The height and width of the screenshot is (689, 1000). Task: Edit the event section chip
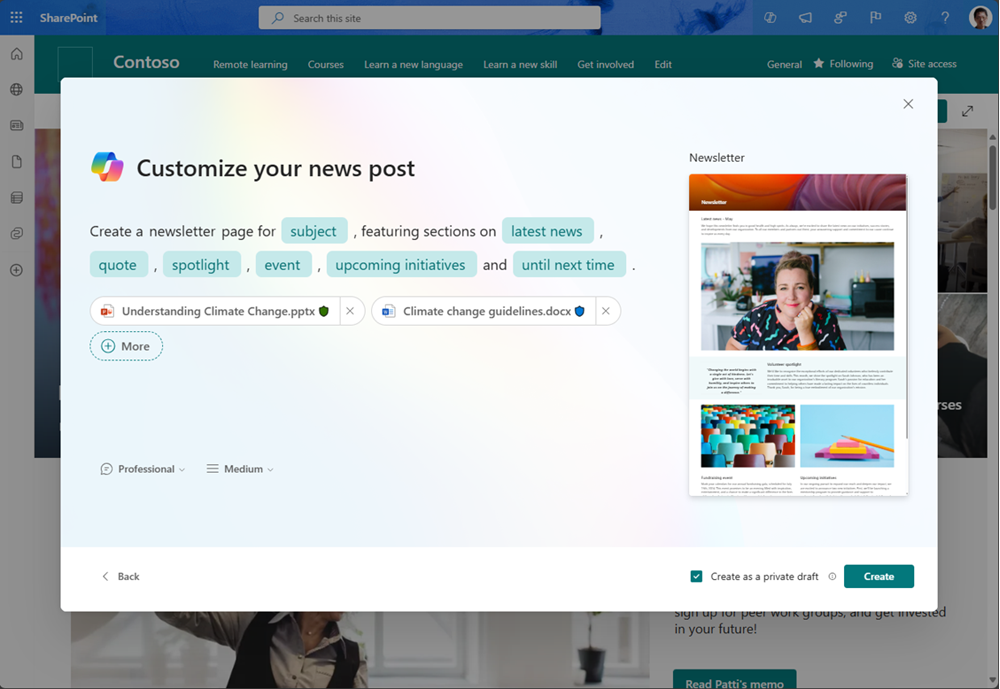pyautogui.click(x=283, y=265)
